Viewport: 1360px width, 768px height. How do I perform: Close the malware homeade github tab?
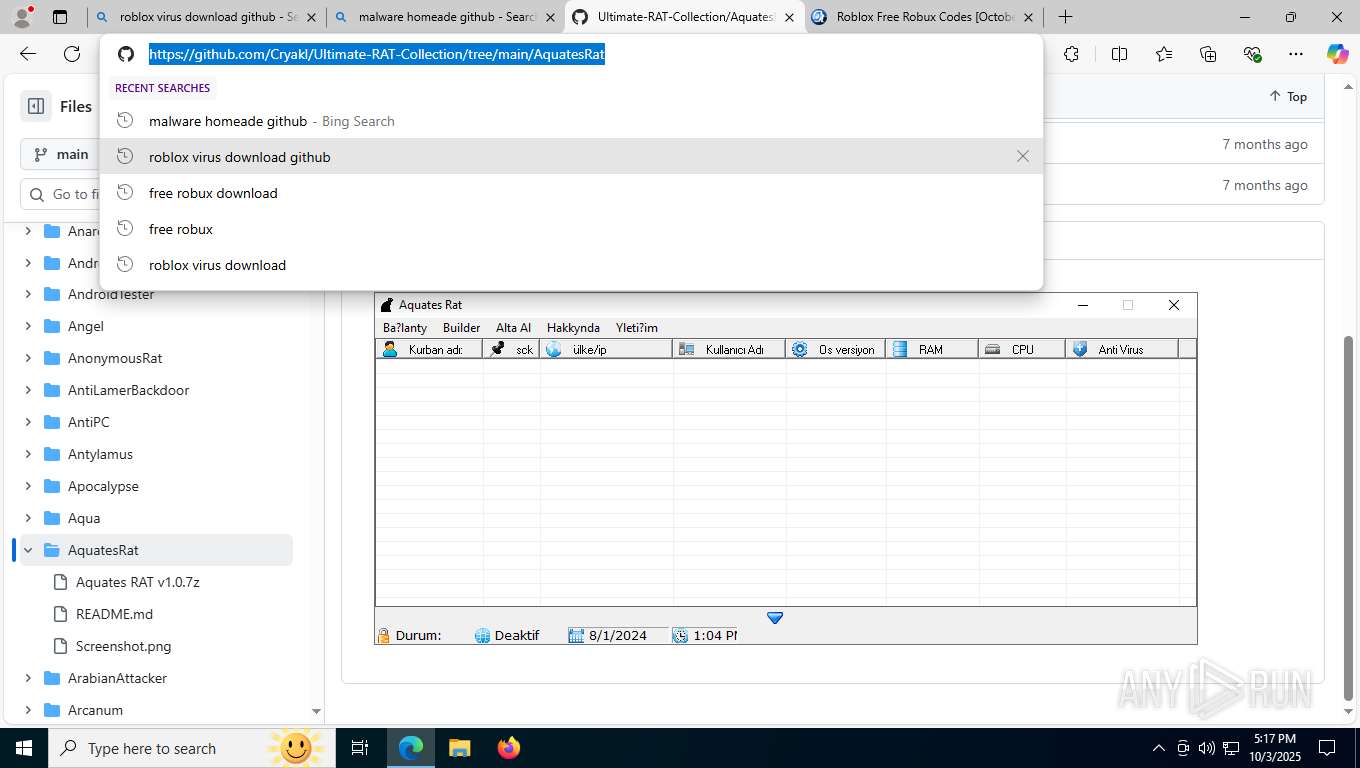click(552, 17)
